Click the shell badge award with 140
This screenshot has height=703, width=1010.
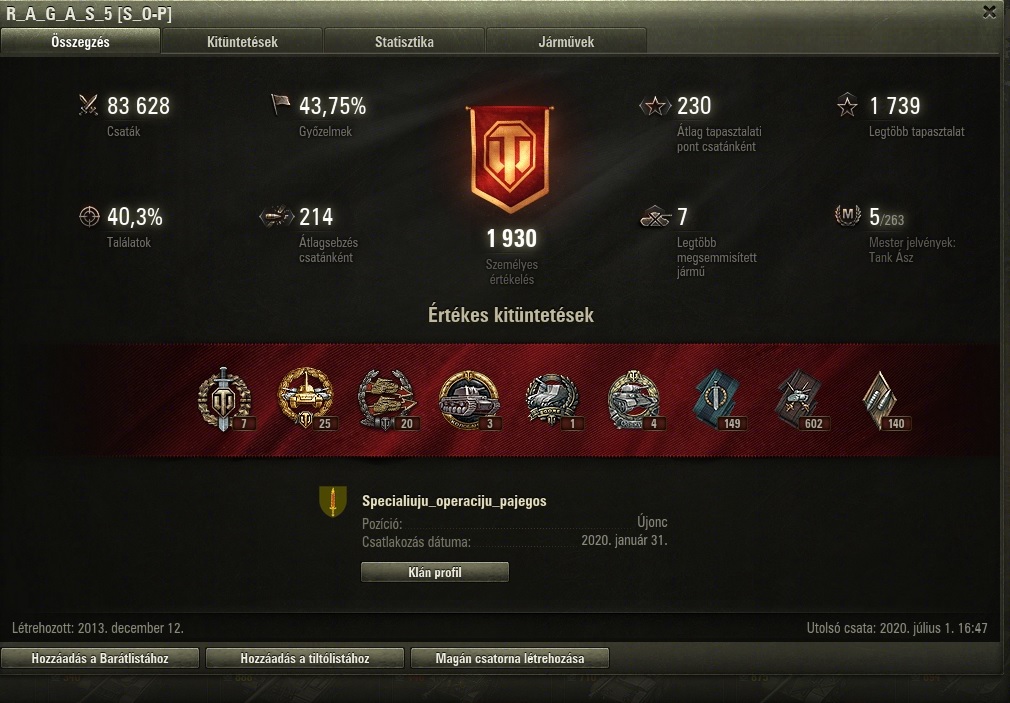point(882,400)
